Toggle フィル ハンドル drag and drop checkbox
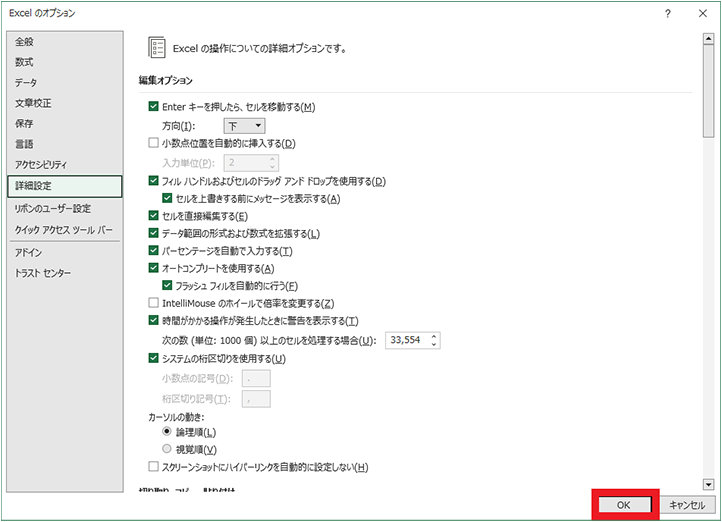The height and width of the screenshot is (522, 722). pyautogui.click(x=153, y=181)
